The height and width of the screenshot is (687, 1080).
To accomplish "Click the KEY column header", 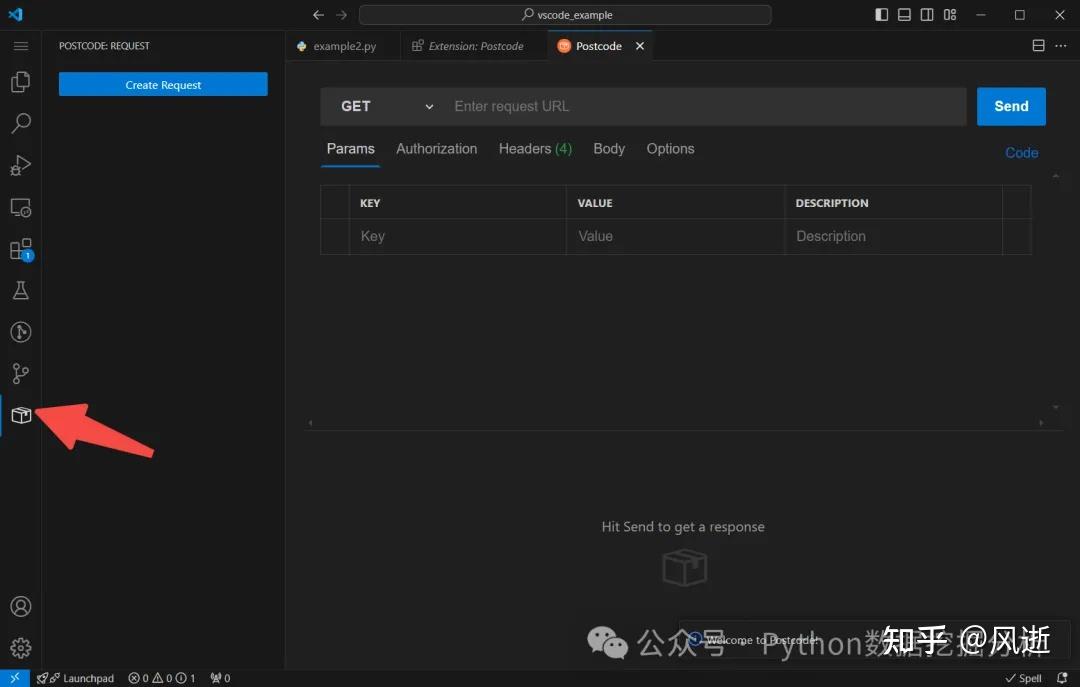I will point(370,203).
